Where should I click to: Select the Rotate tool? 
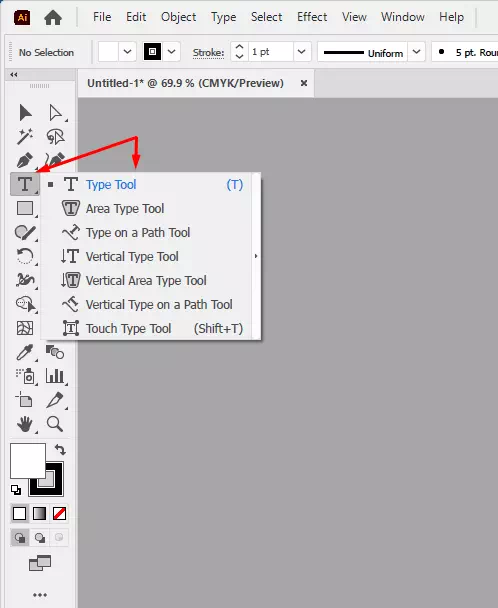click(x=25, y=256)
